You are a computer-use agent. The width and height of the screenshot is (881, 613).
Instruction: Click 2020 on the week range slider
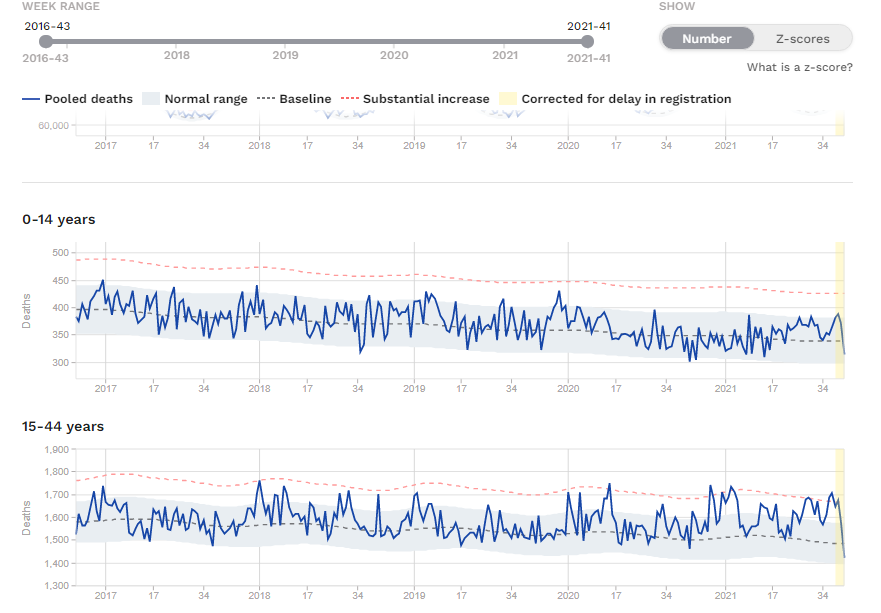pos(394,55)
